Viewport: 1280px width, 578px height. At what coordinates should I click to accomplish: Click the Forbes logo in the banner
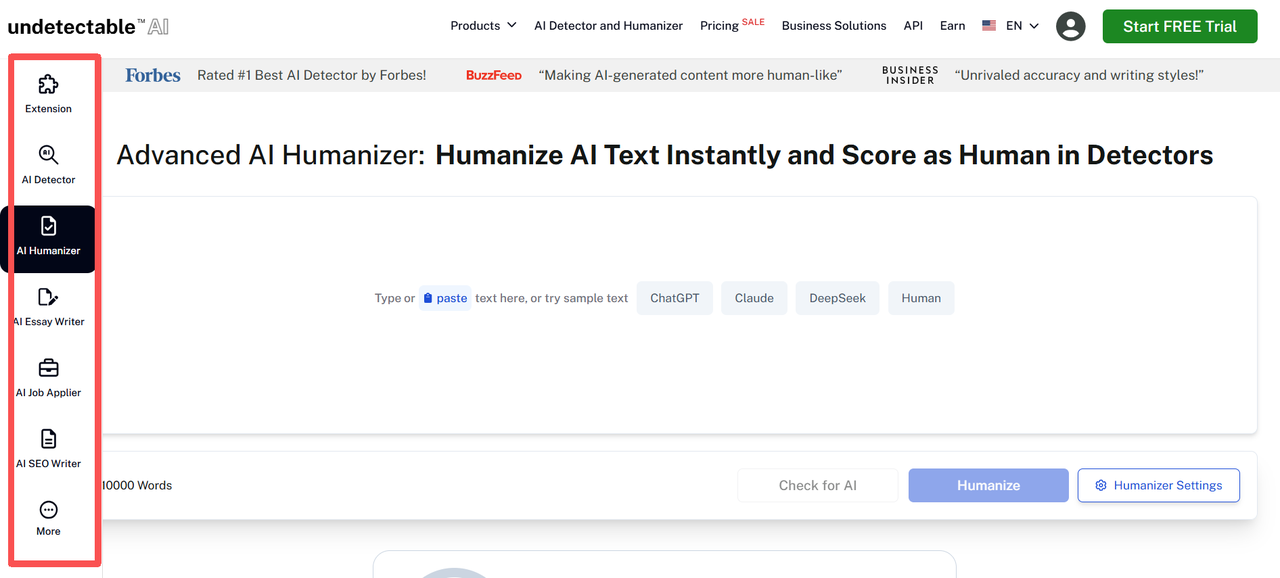153,75
